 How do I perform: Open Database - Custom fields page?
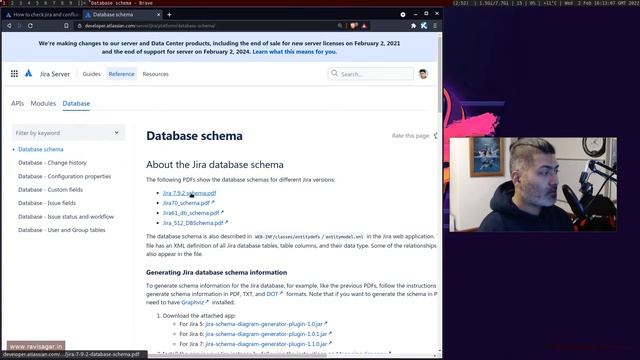coord(50,190)
